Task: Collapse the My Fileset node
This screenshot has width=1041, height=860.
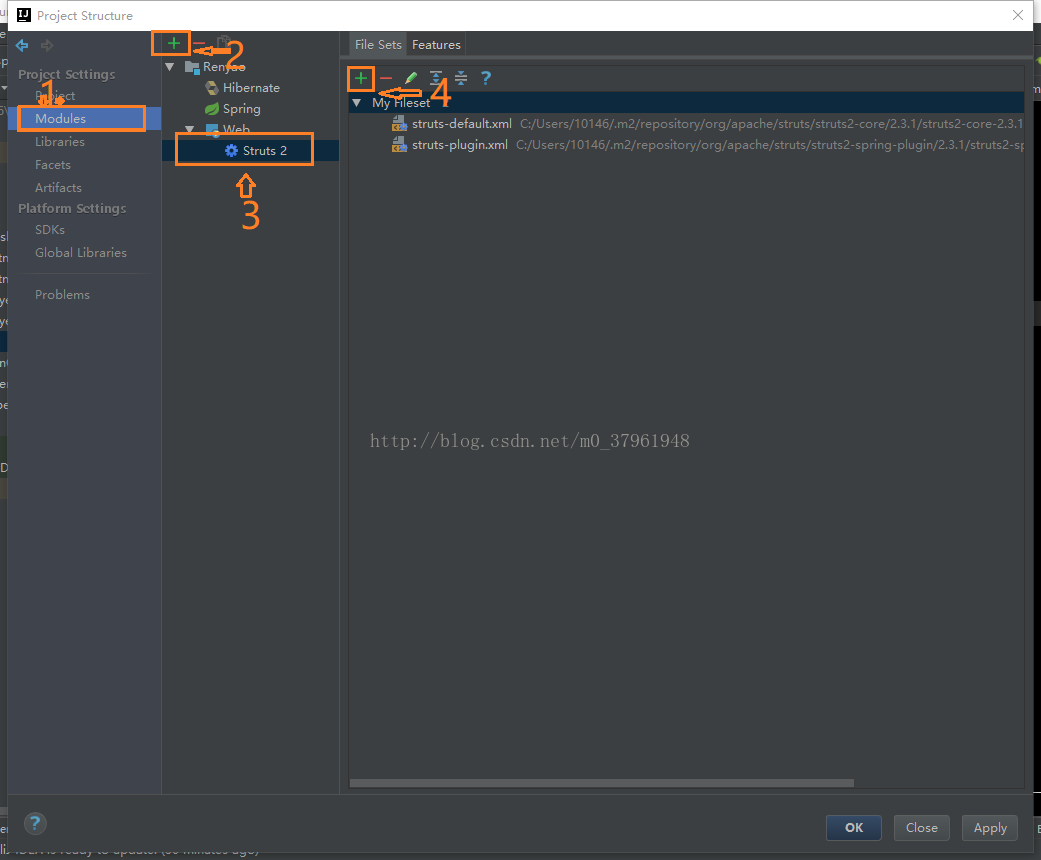Action: coord(357,103)
